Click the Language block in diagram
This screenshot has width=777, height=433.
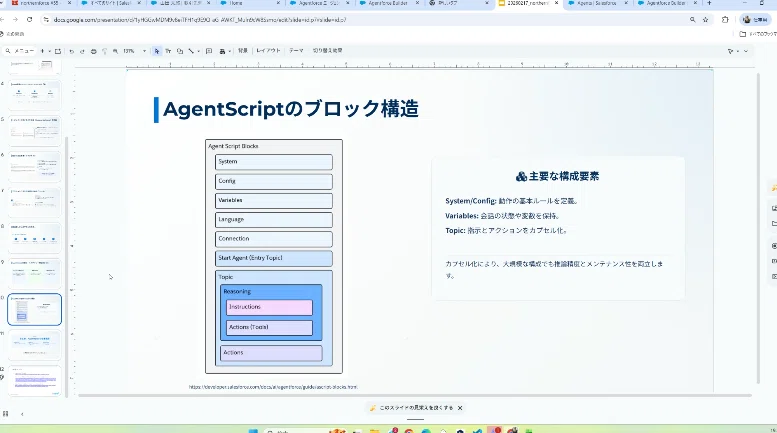(274, 220)
